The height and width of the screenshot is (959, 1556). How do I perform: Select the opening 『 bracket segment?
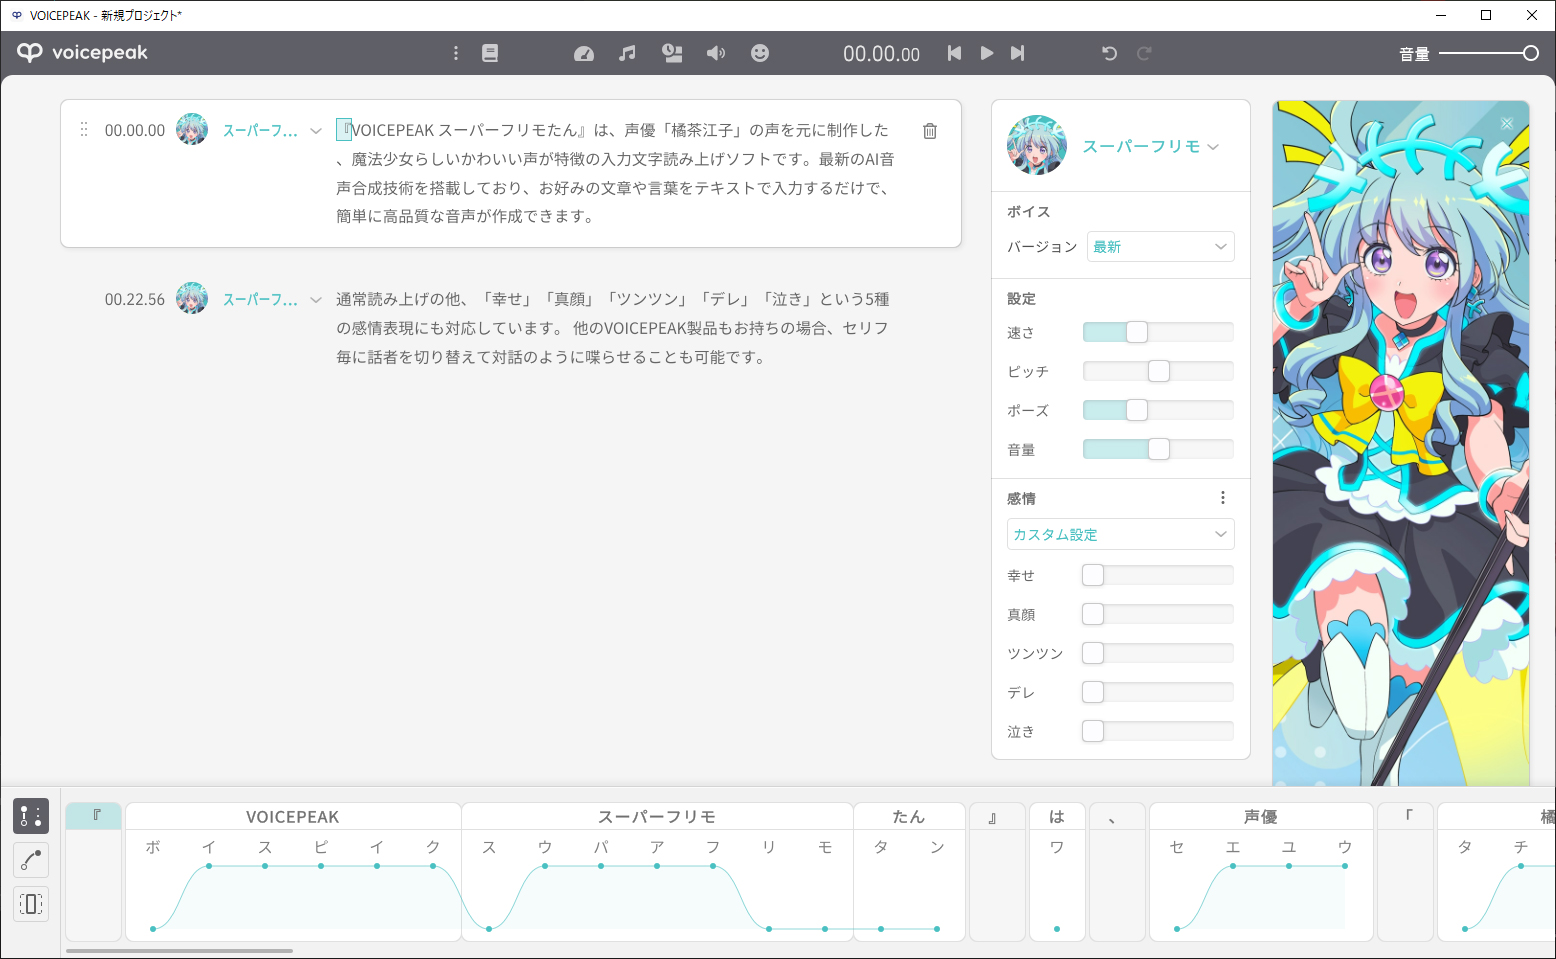(94, 816)
